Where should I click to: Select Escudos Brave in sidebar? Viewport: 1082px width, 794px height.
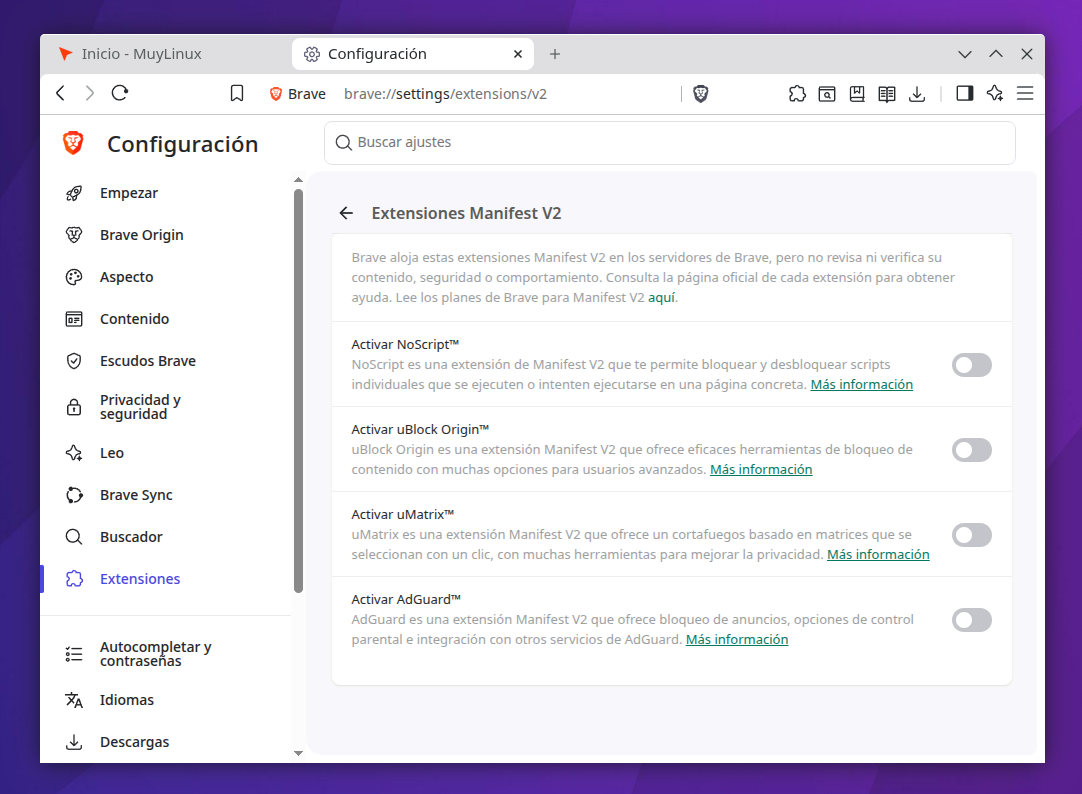coord(148,361)
